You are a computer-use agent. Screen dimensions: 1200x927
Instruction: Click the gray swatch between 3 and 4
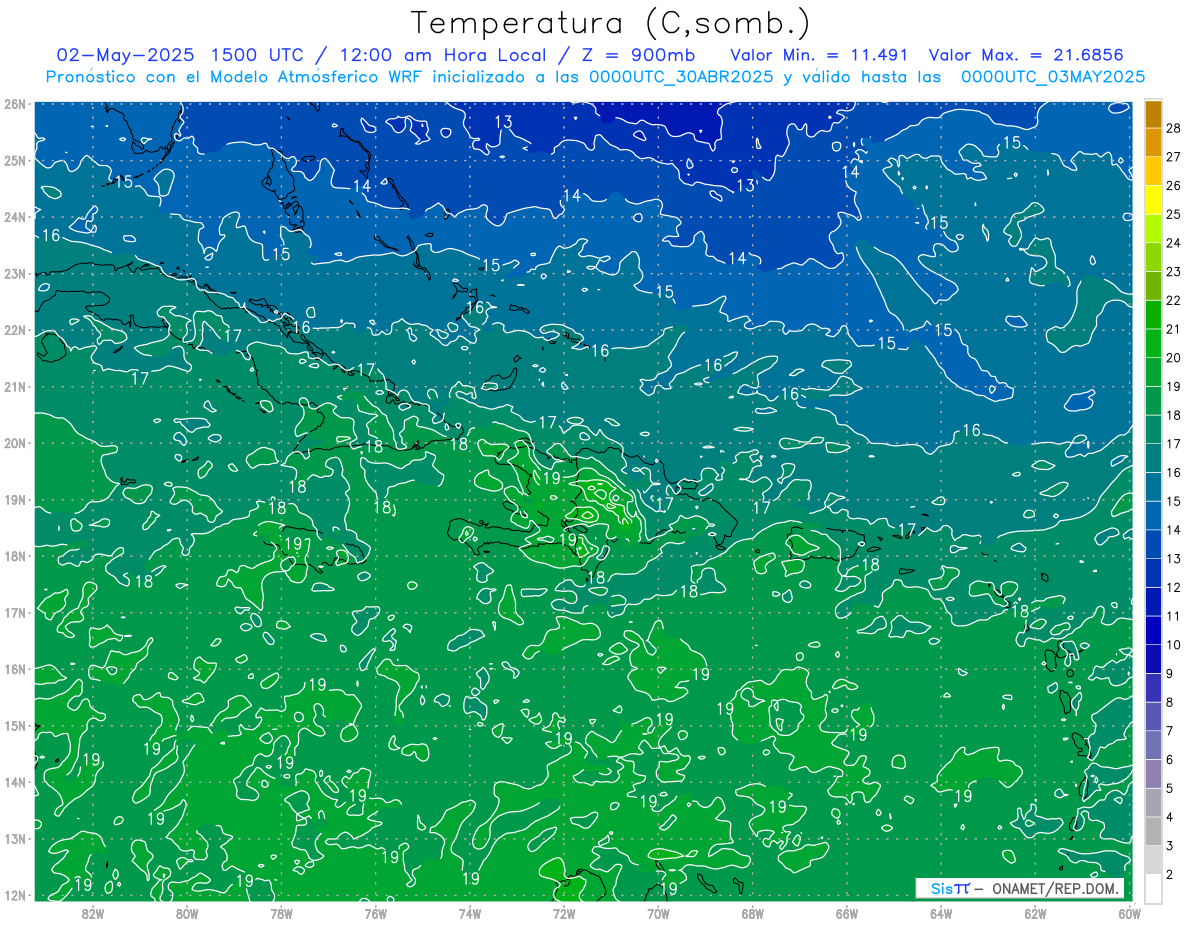pyautogui.click(x=1153, y=832)
